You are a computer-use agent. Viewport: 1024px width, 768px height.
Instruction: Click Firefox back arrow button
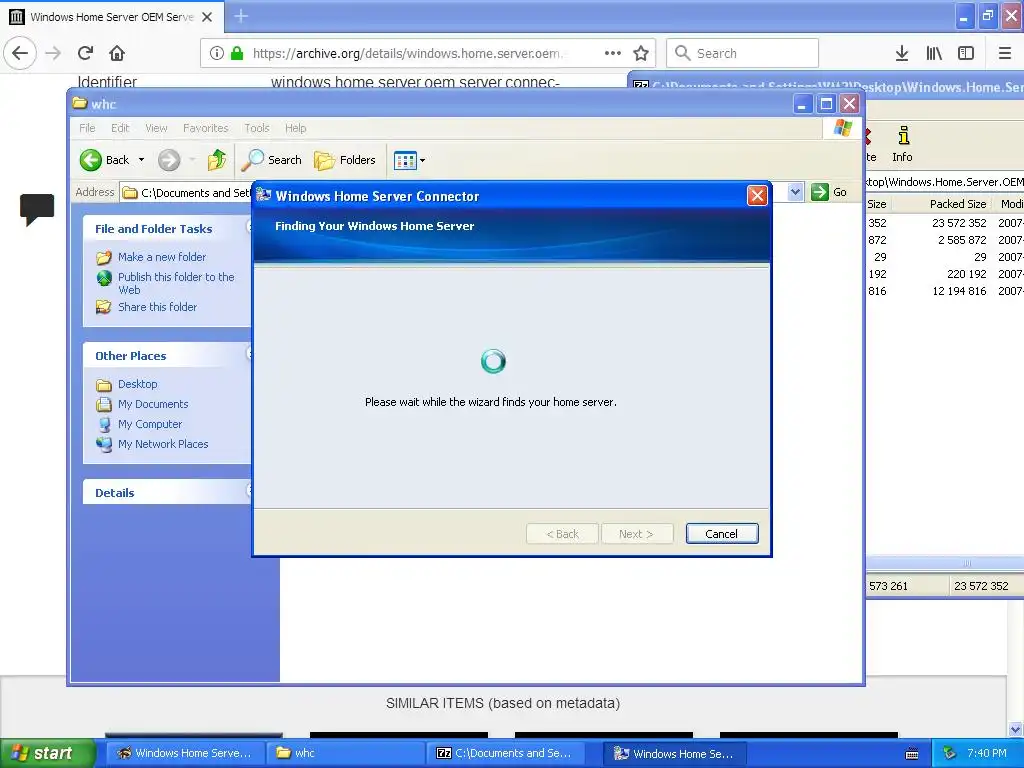pos(20,54)
